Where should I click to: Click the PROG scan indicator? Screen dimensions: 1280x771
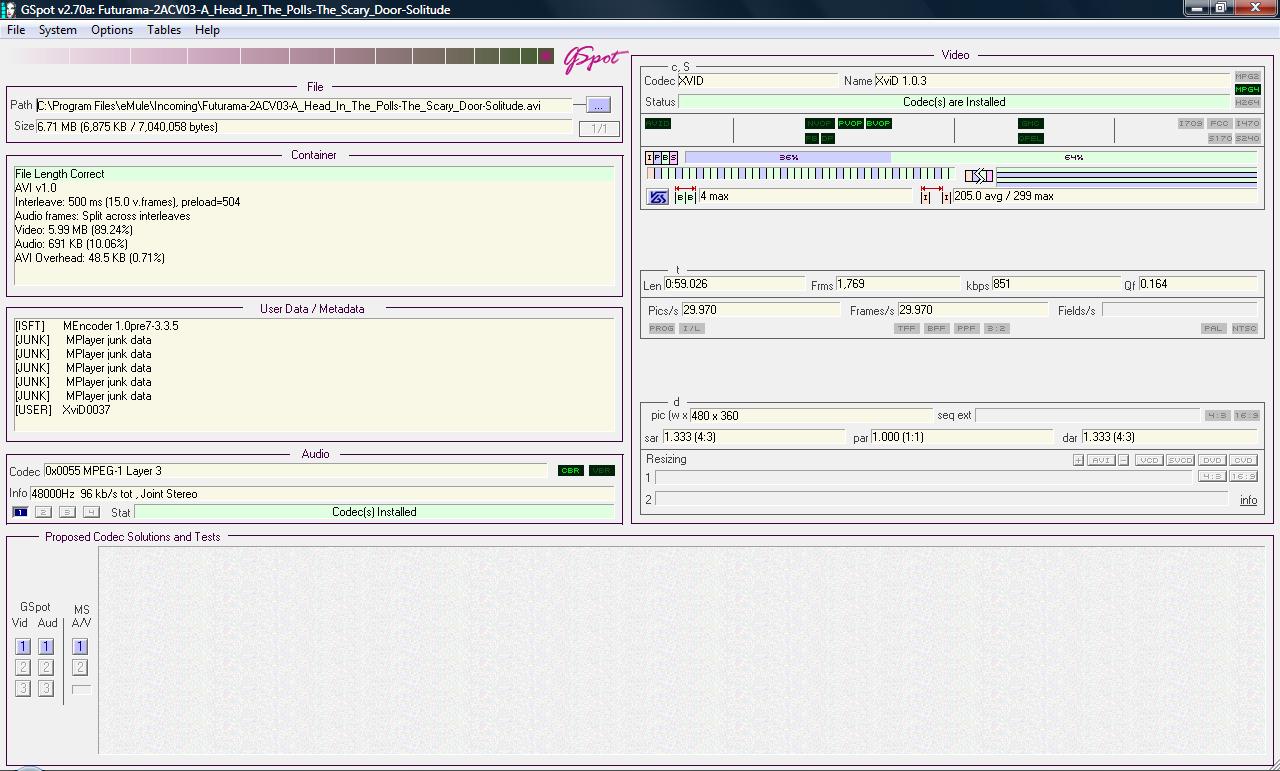661,328
